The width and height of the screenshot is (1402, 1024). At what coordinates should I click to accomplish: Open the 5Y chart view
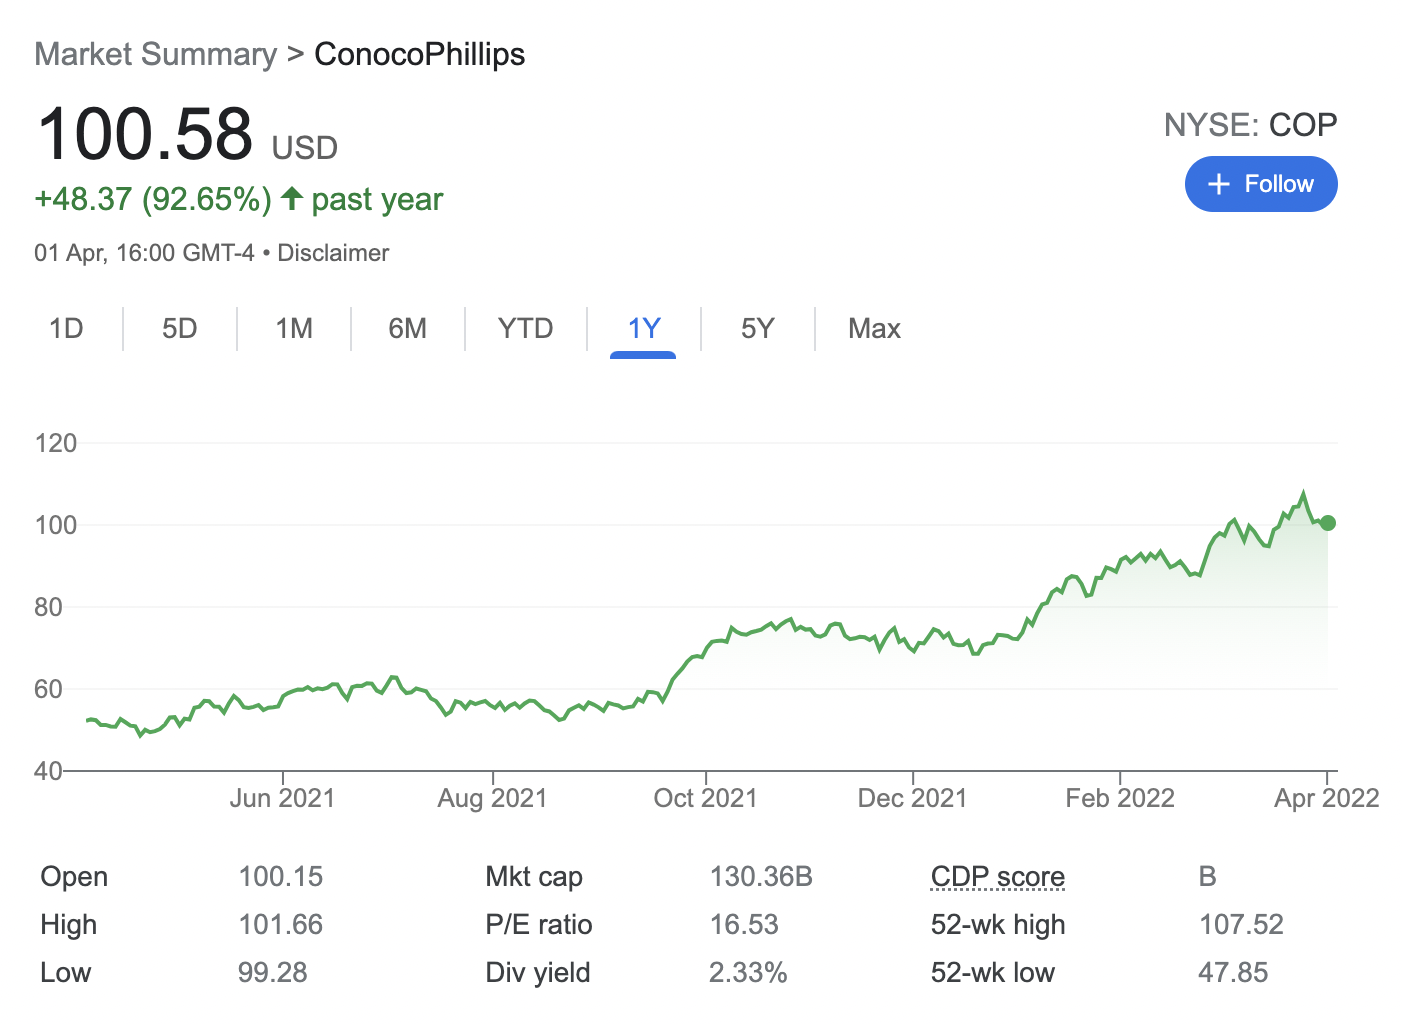757,329
